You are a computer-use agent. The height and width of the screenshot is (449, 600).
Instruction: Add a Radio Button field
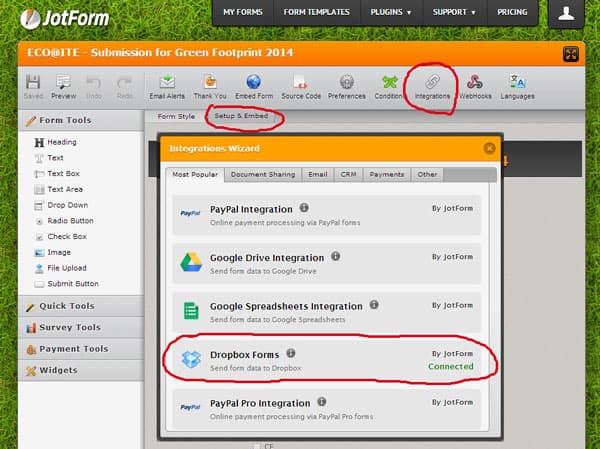point(64,220)
